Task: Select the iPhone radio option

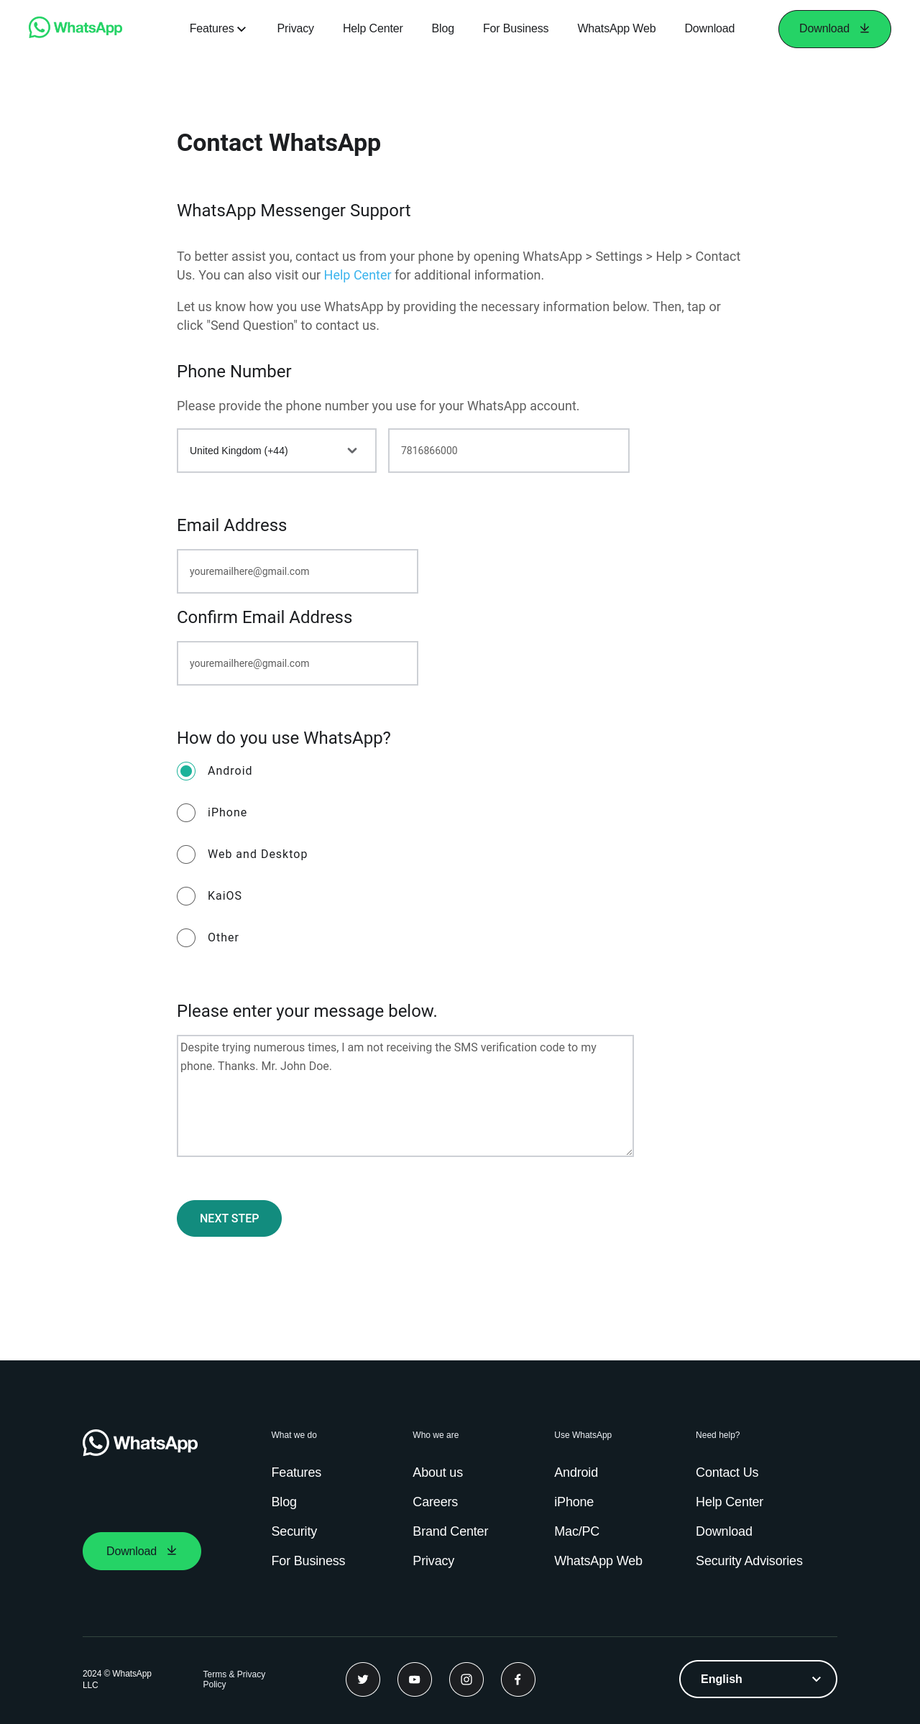Action: [186, 813]
